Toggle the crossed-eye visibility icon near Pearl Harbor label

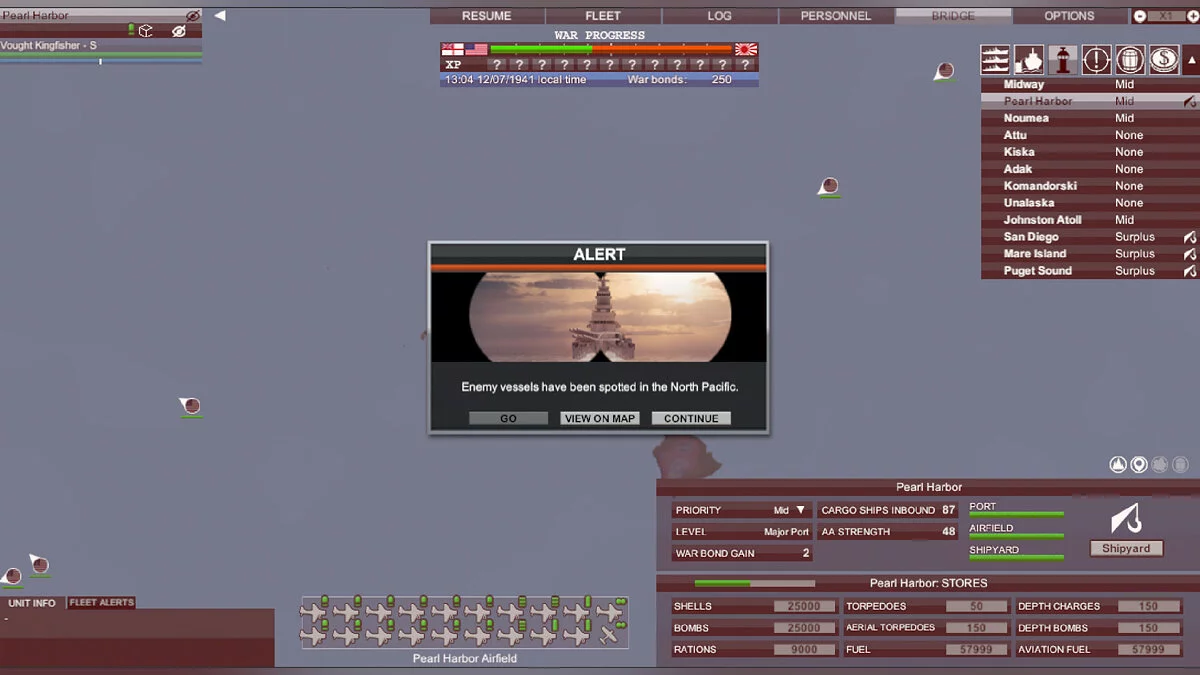192,14
